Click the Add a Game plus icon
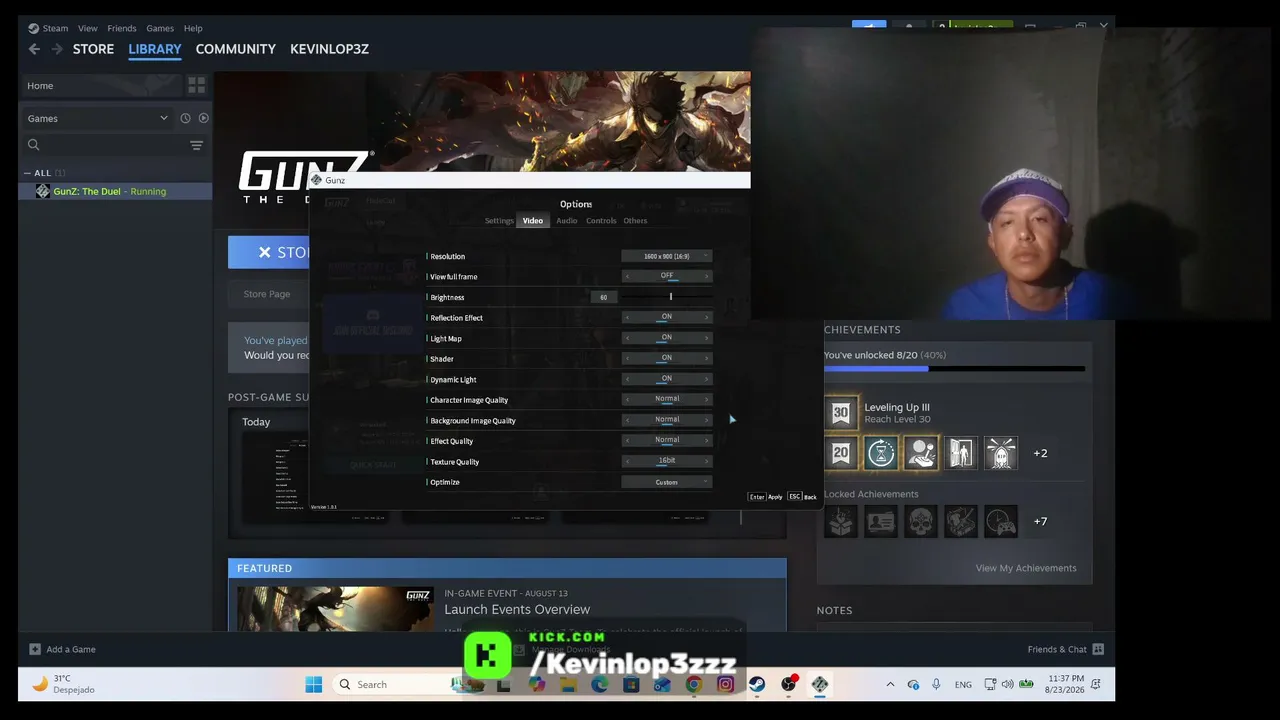Viewport: 1280px width, 720px height. [x=35, y=649]
